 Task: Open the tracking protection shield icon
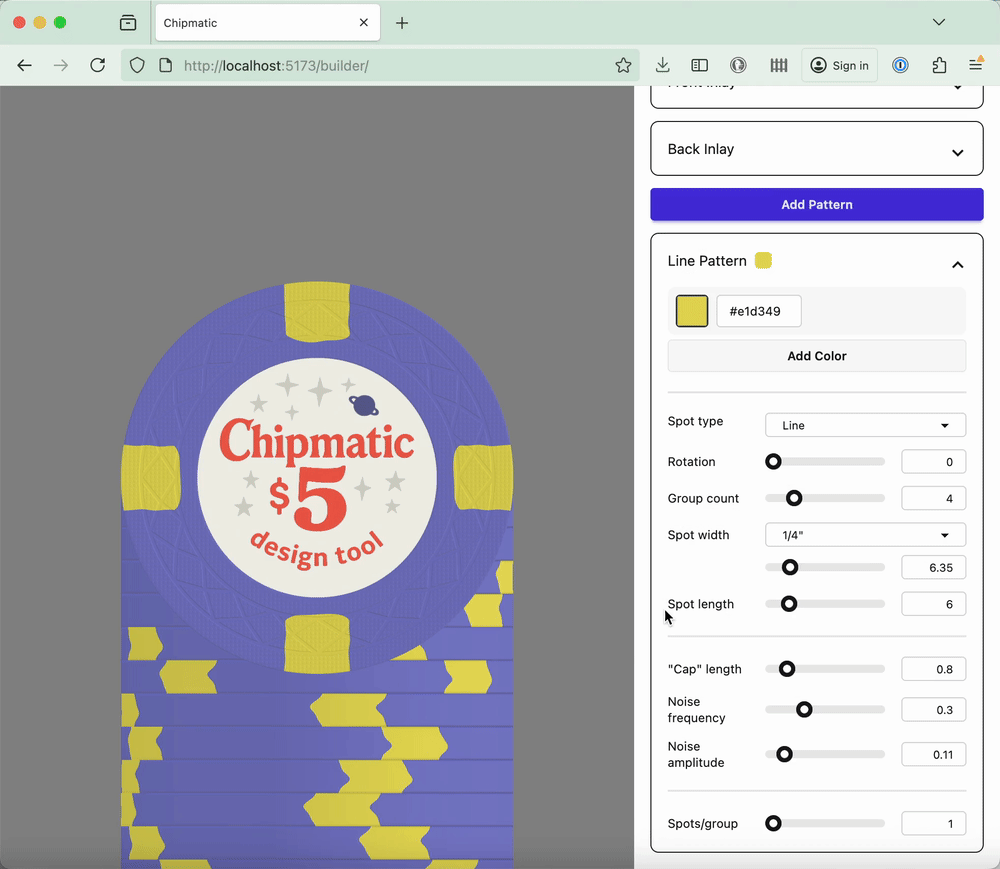click(x=137, y=65)
